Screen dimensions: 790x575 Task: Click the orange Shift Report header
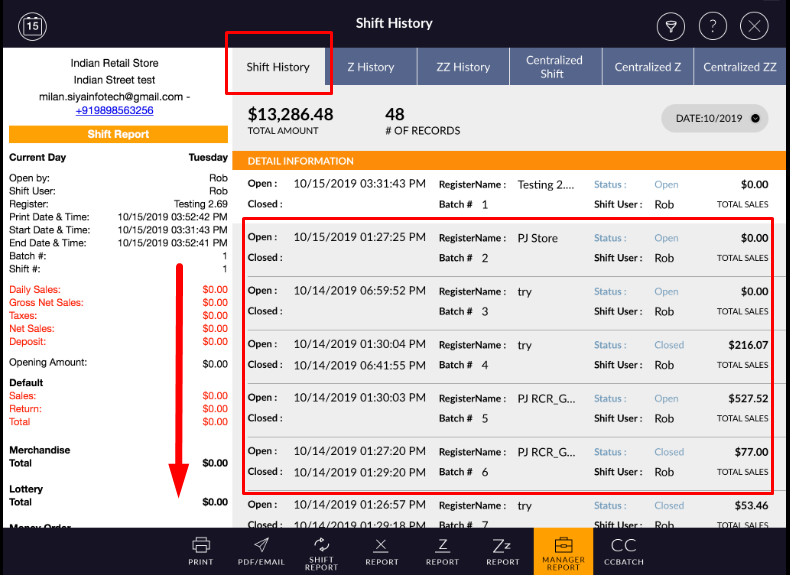click(x=118, y=134)
